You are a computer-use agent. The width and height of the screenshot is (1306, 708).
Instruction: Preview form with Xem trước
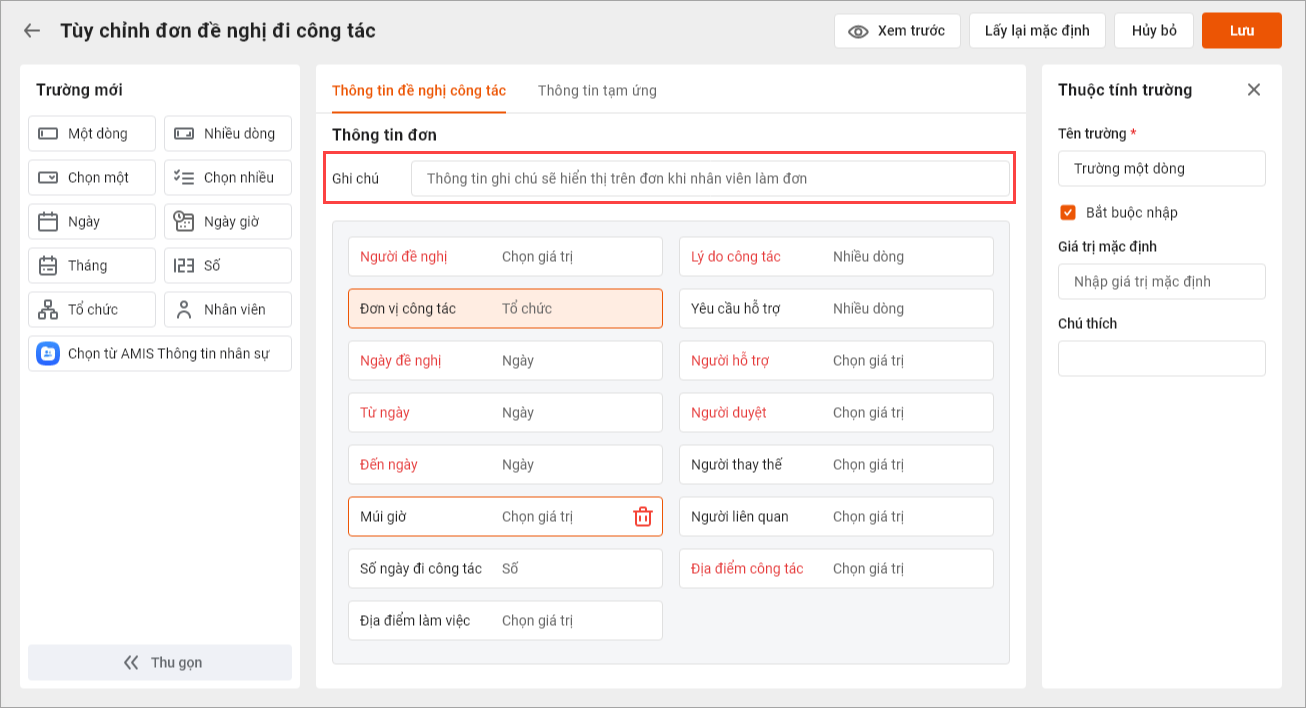(x=897, y=31)
